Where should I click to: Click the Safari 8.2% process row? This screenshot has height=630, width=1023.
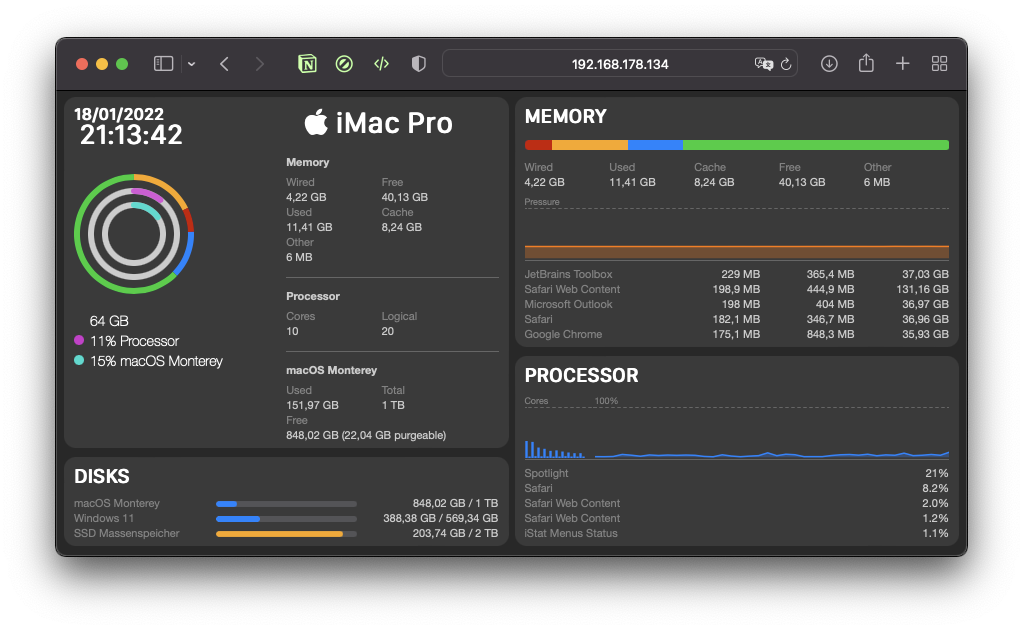(x=737, y=488)
